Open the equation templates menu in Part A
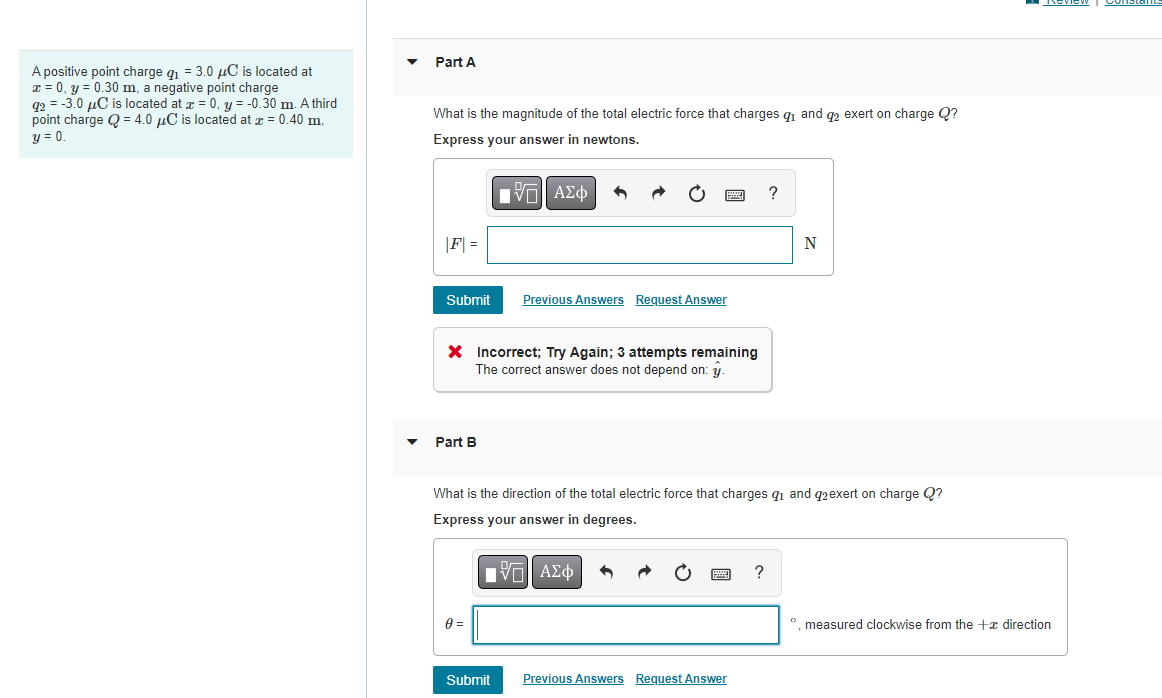This screenshot has width=1162, height=698. tap(516, 192)
